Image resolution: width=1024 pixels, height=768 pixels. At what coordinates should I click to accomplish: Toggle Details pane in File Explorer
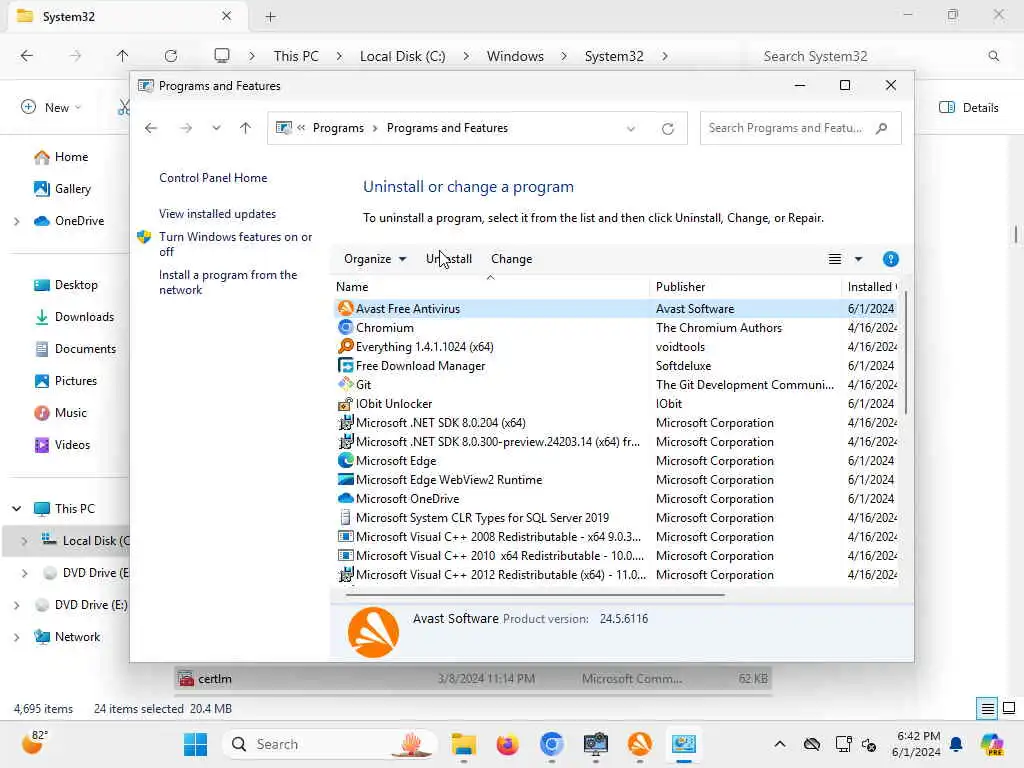point(968,108)
